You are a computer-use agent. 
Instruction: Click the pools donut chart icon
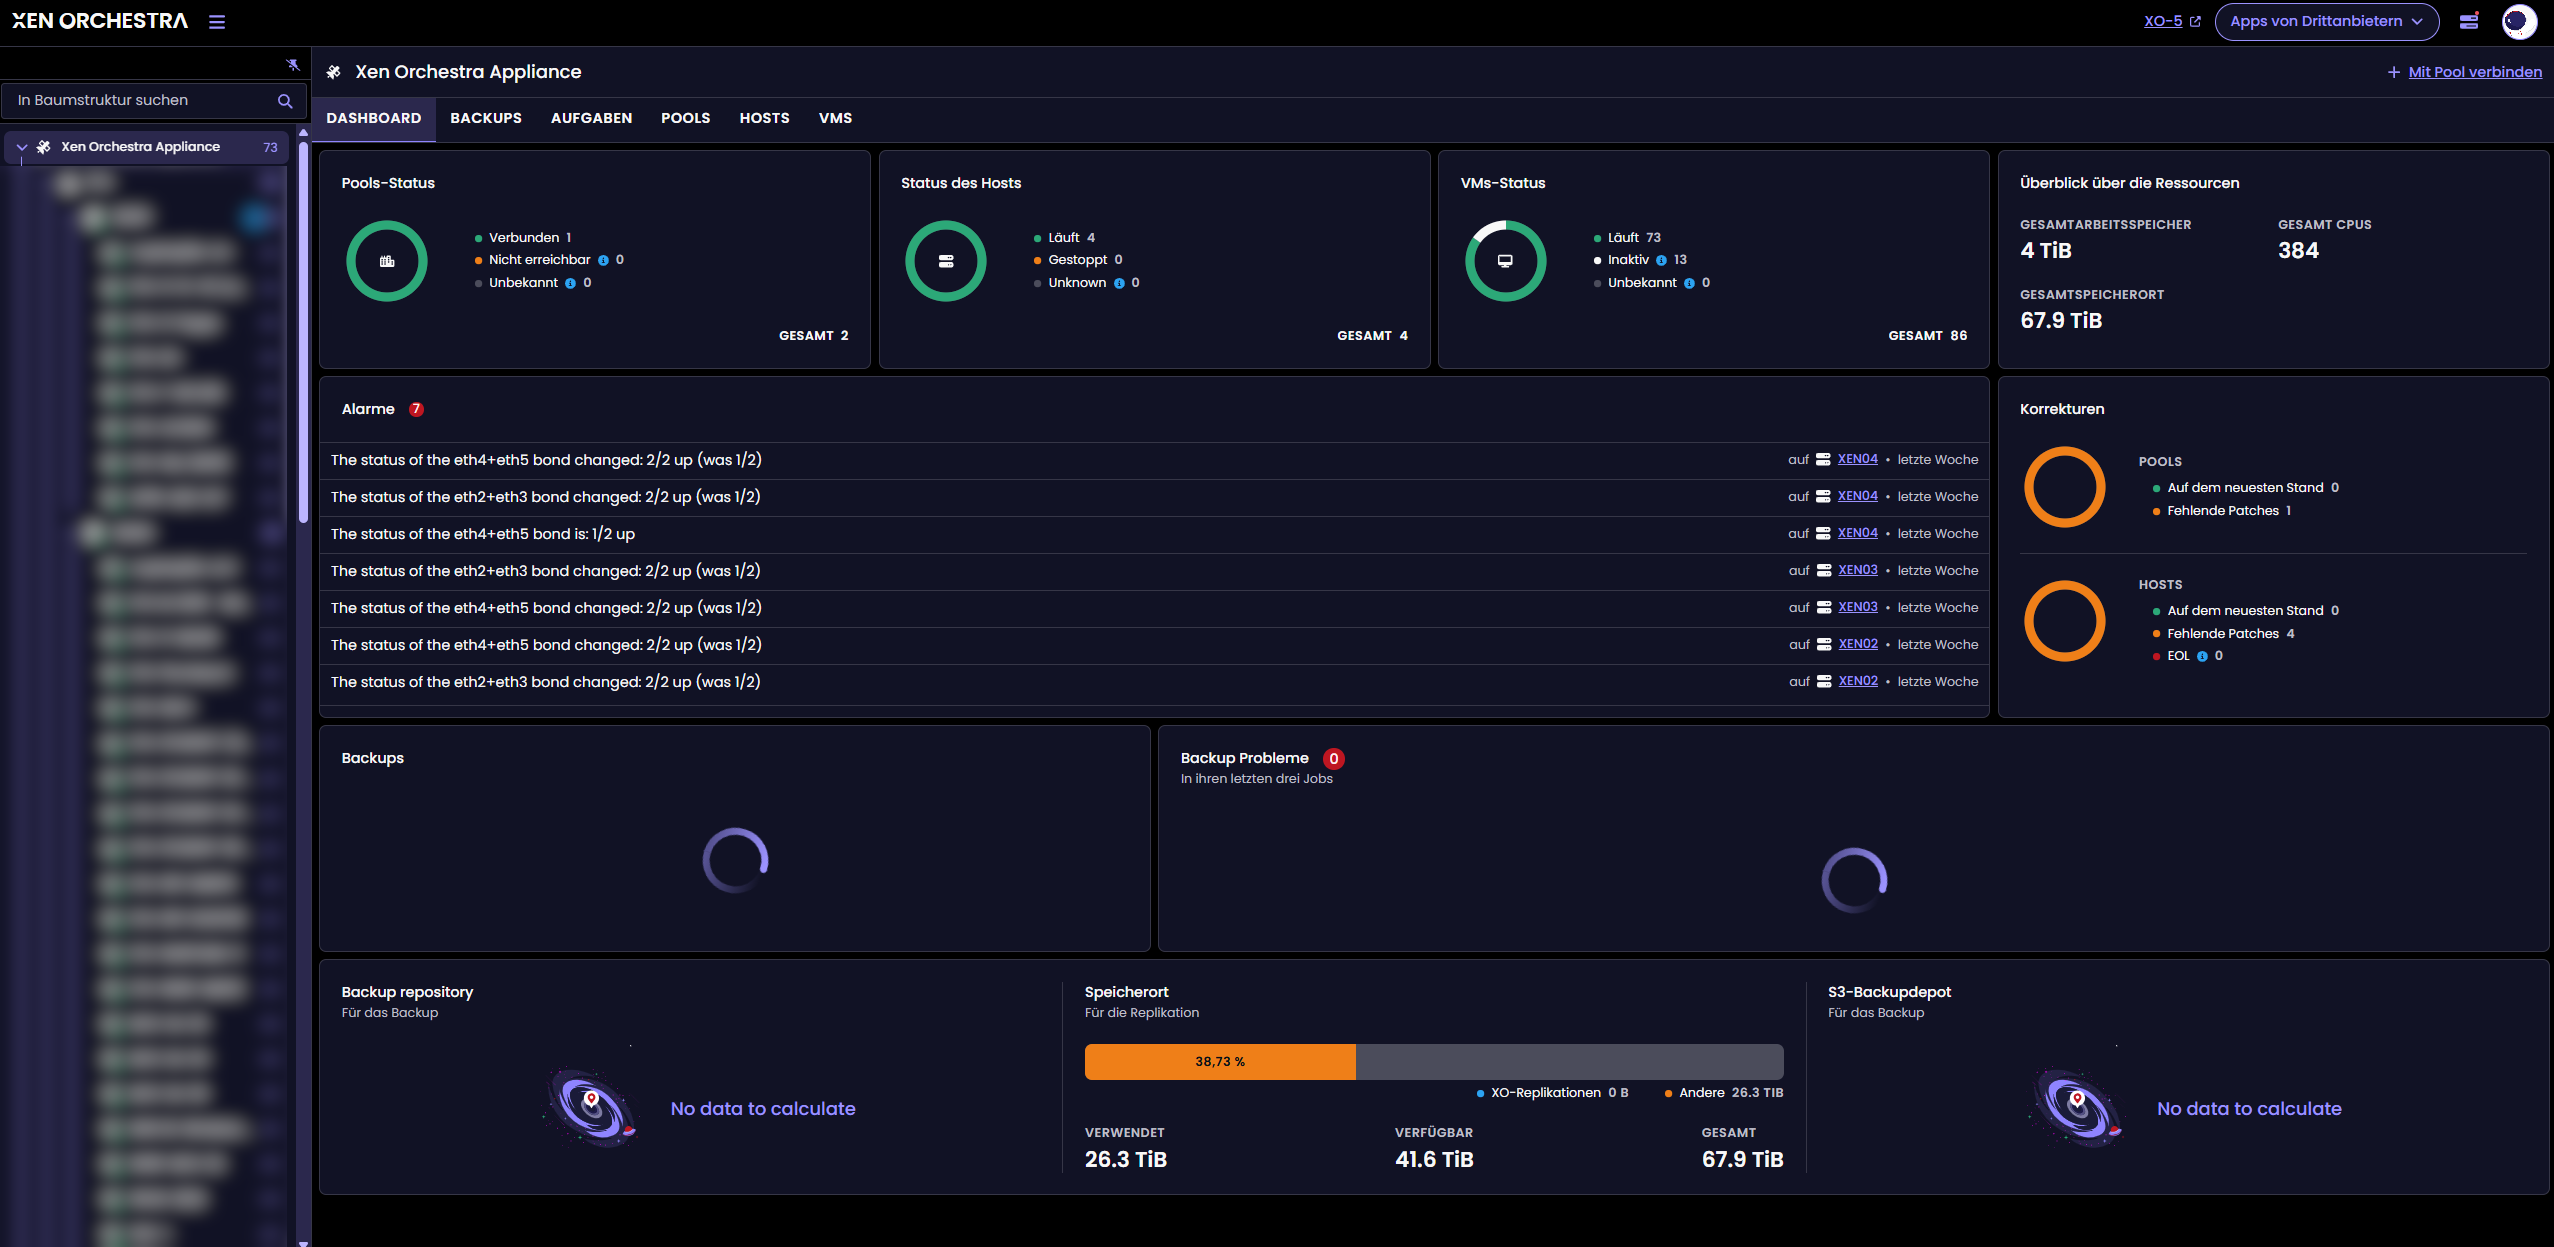tap(387, 261)
